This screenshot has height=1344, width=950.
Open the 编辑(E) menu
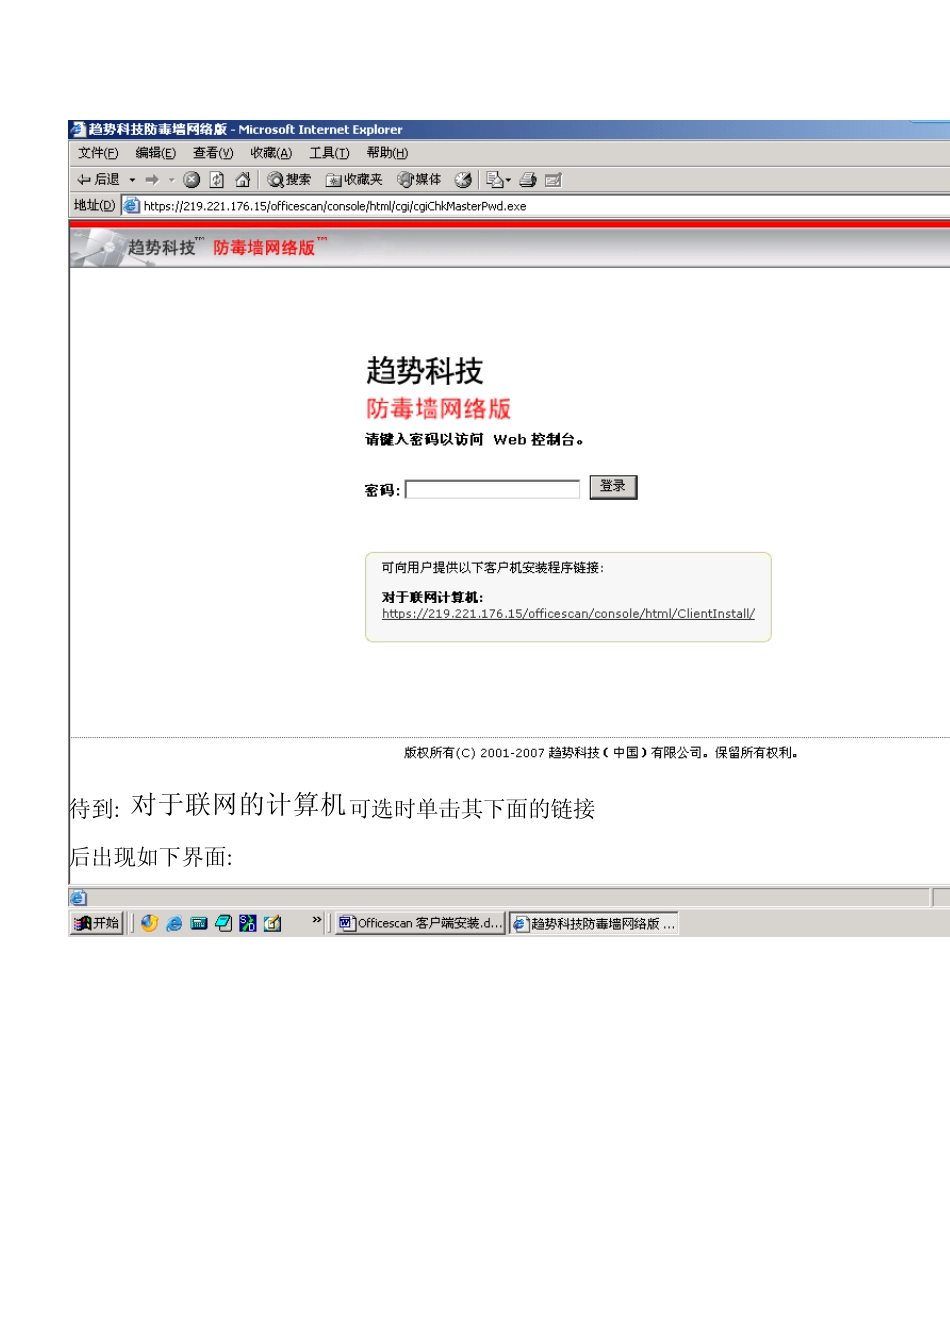tap(155, 153)
